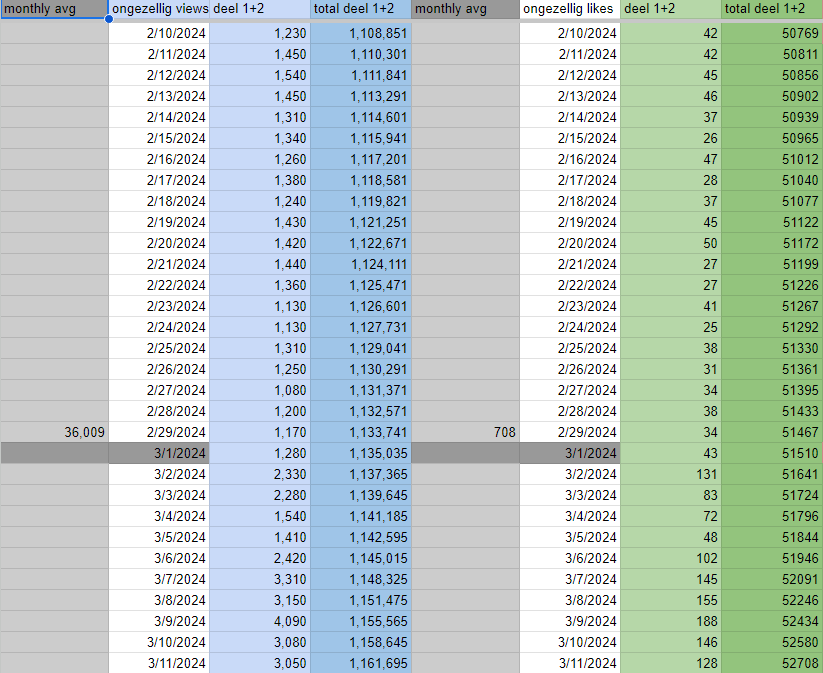Click the blue selection handle dot
Image resolution: width=823 pixels, height=673 pixels.
click(x=108, y=19)
